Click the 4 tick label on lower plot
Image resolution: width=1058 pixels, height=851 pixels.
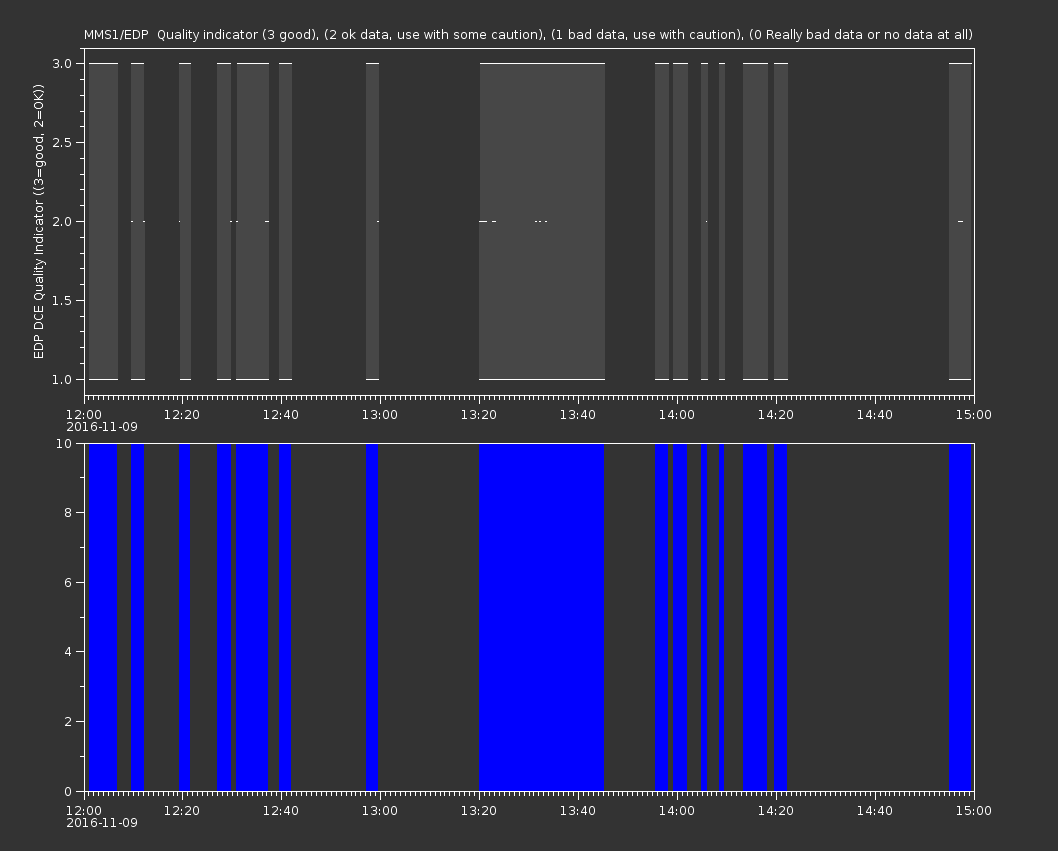tap(68, 652)
